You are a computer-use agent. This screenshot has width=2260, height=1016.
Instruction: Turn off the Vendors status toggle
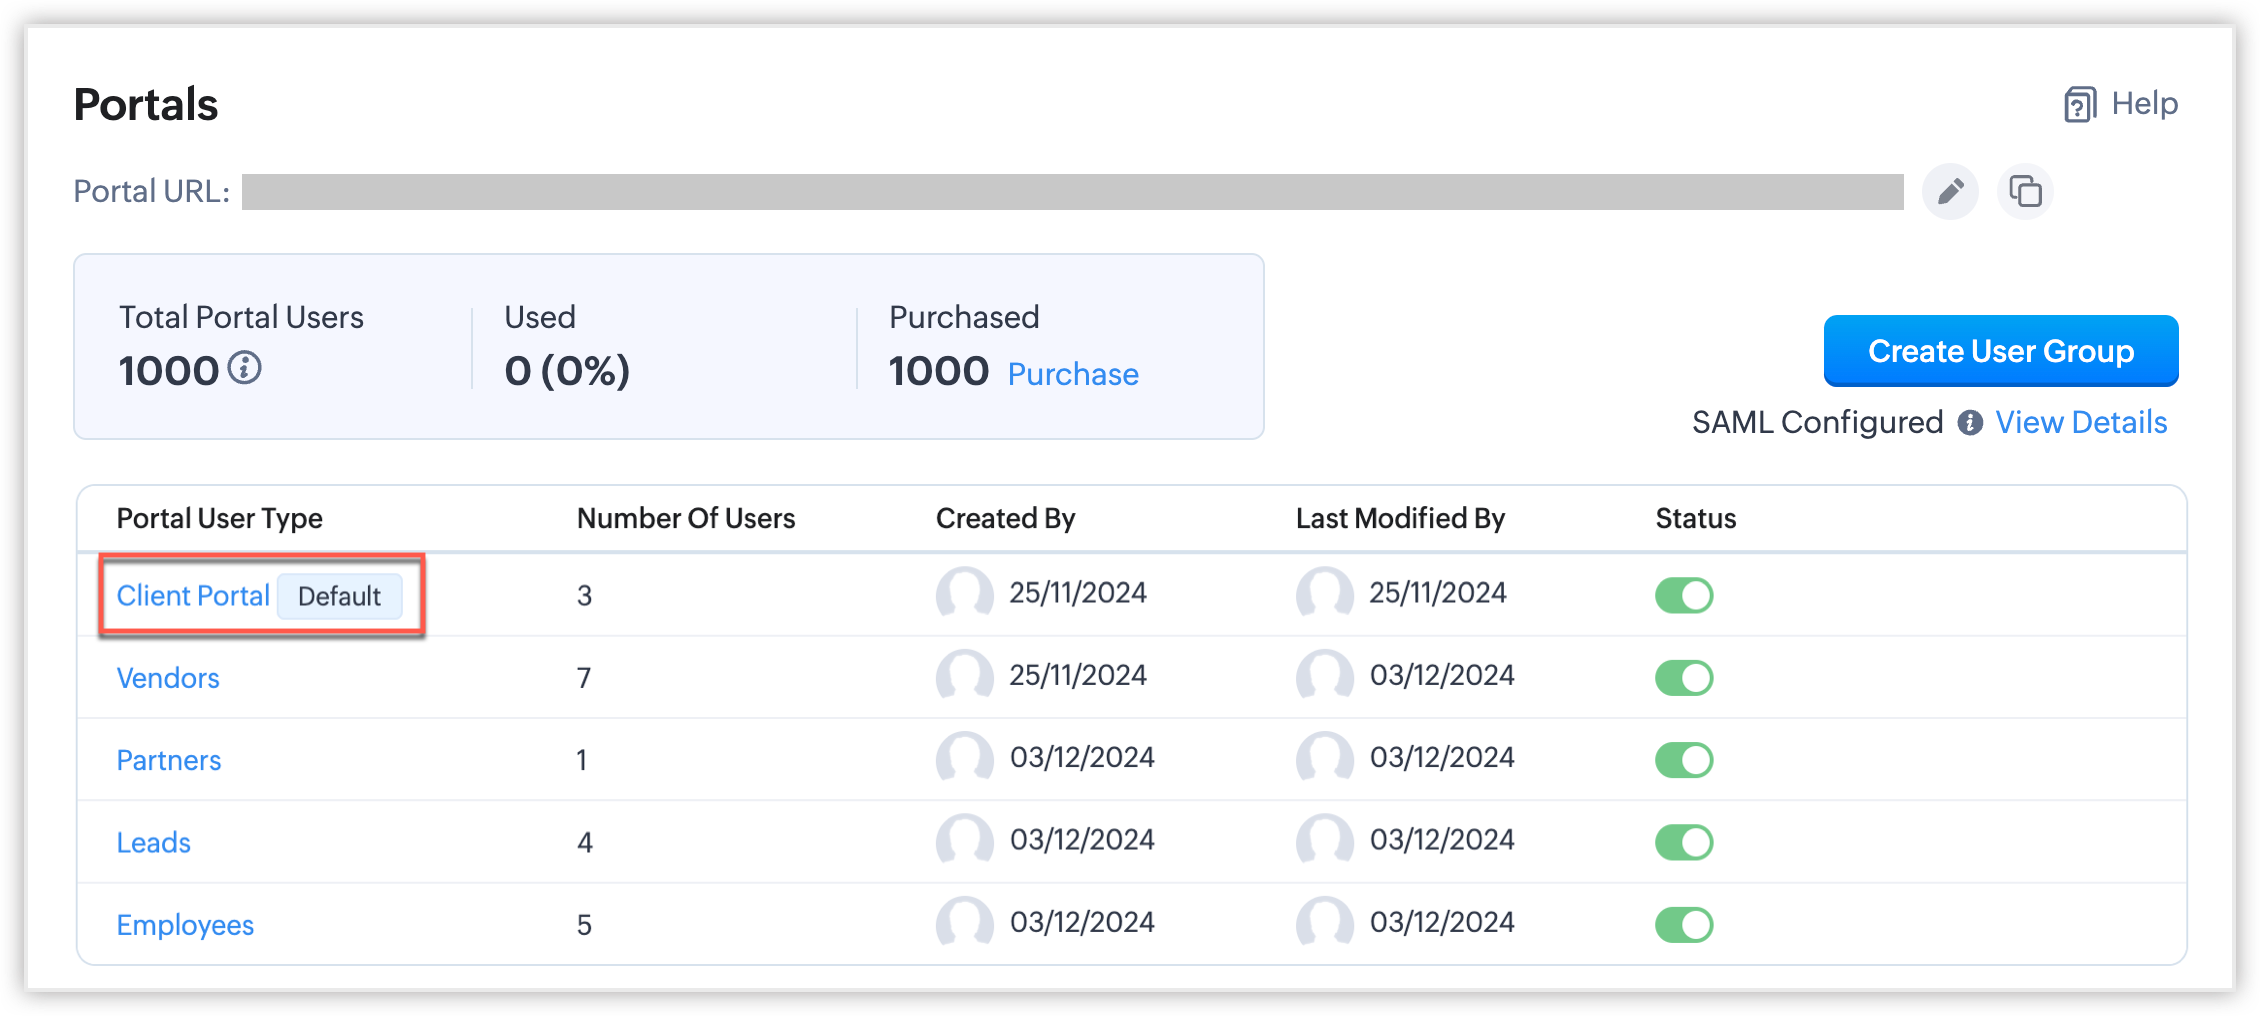coord(1684,678)
